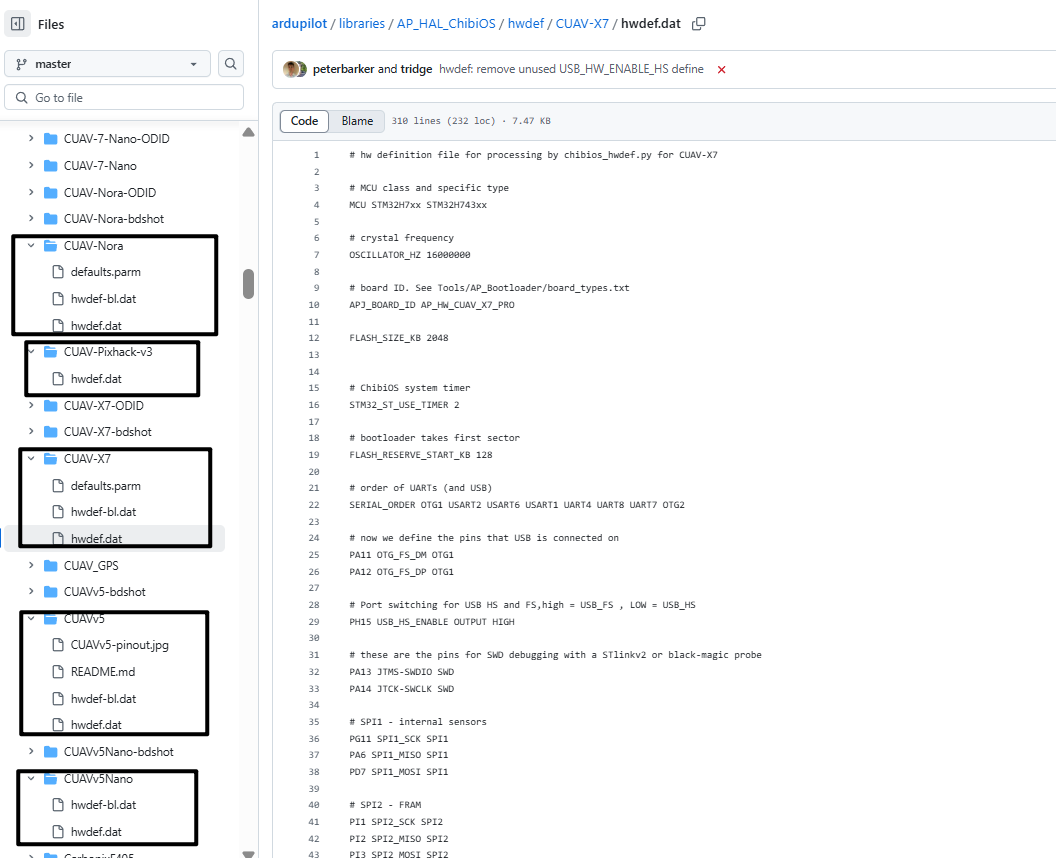Switch to the Blame view tab
Image resolution: width=1056 pixels, height=858 pixels.
point(357,121)
